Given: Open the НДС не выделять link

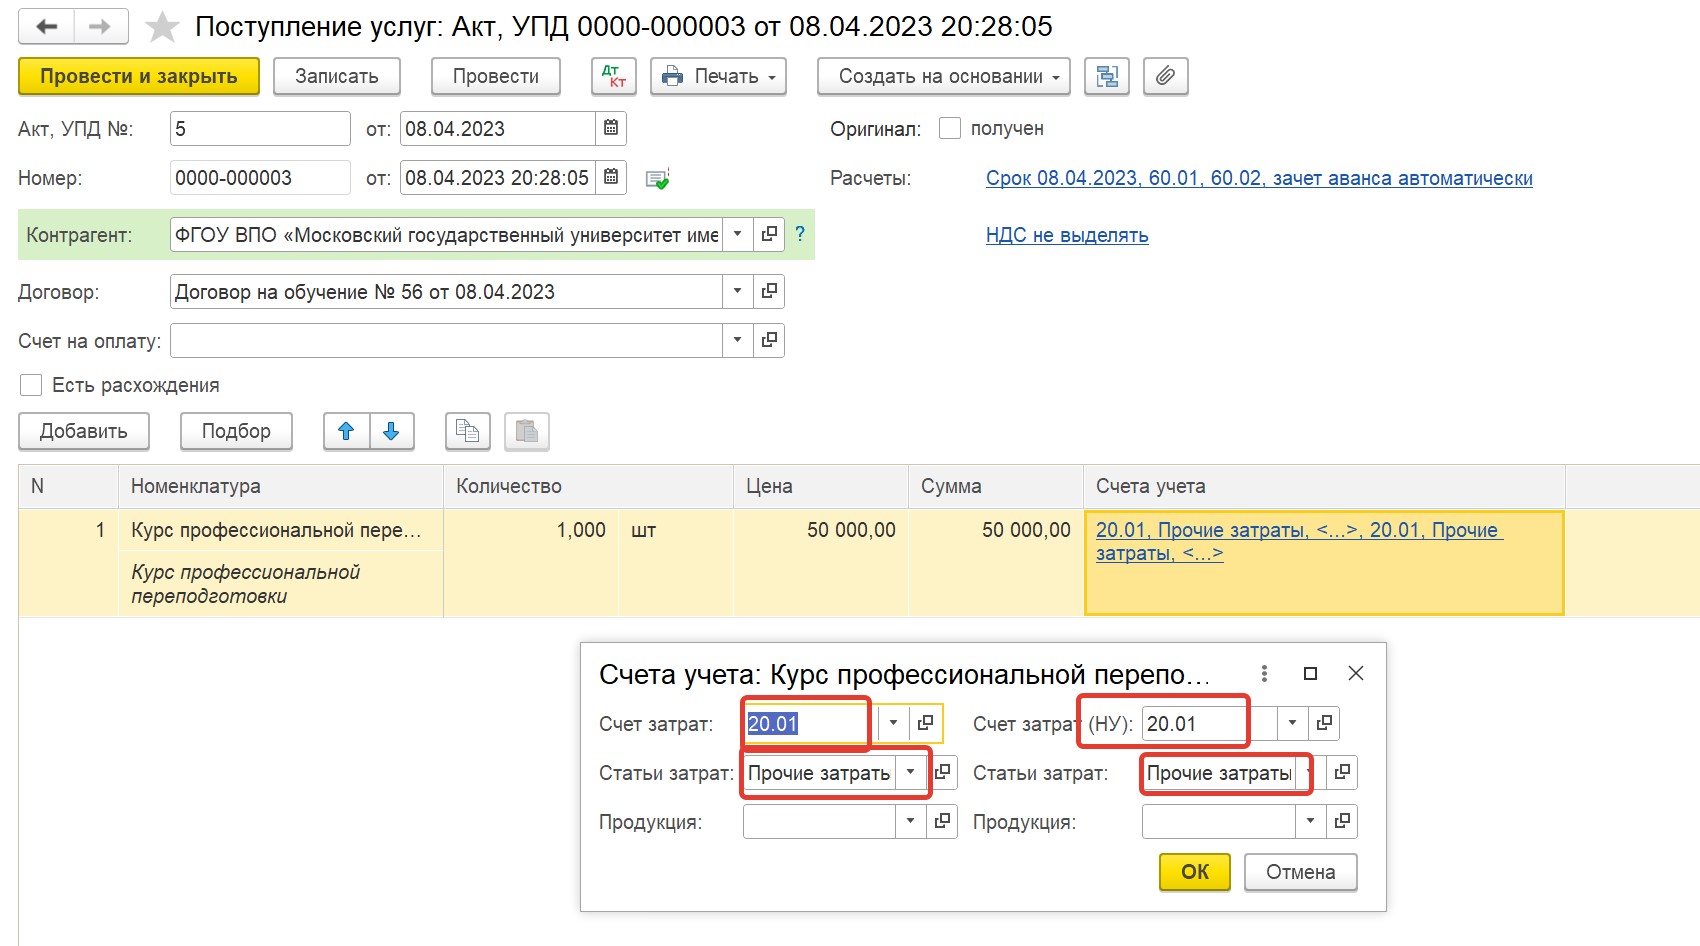Looking at the screenshot, I should [x=1067, y=235].
